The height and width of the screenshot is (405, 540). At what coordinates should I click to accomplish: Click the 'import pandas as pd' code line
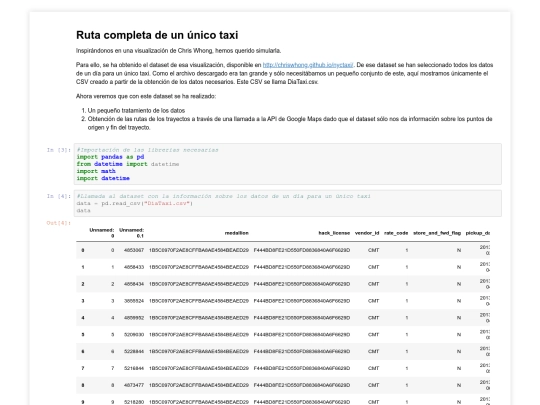tap(111, 157)
